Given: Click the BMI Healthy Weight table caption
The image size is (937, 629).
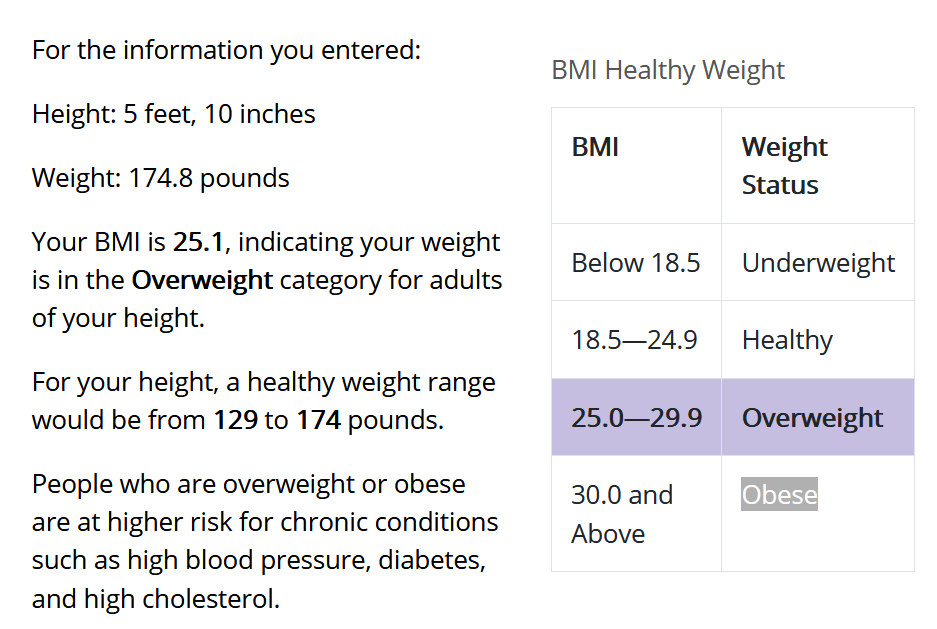Looking at the screenshot, I should pyautogui.click(x=668, y=71).
